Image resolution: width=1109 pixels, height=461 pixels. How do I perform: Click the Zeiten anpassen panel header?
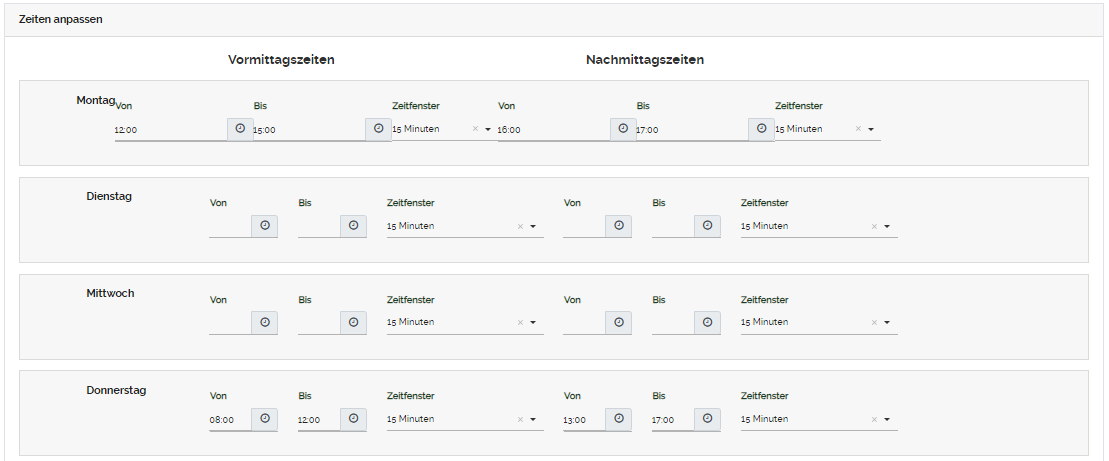(x=554, y=20)
